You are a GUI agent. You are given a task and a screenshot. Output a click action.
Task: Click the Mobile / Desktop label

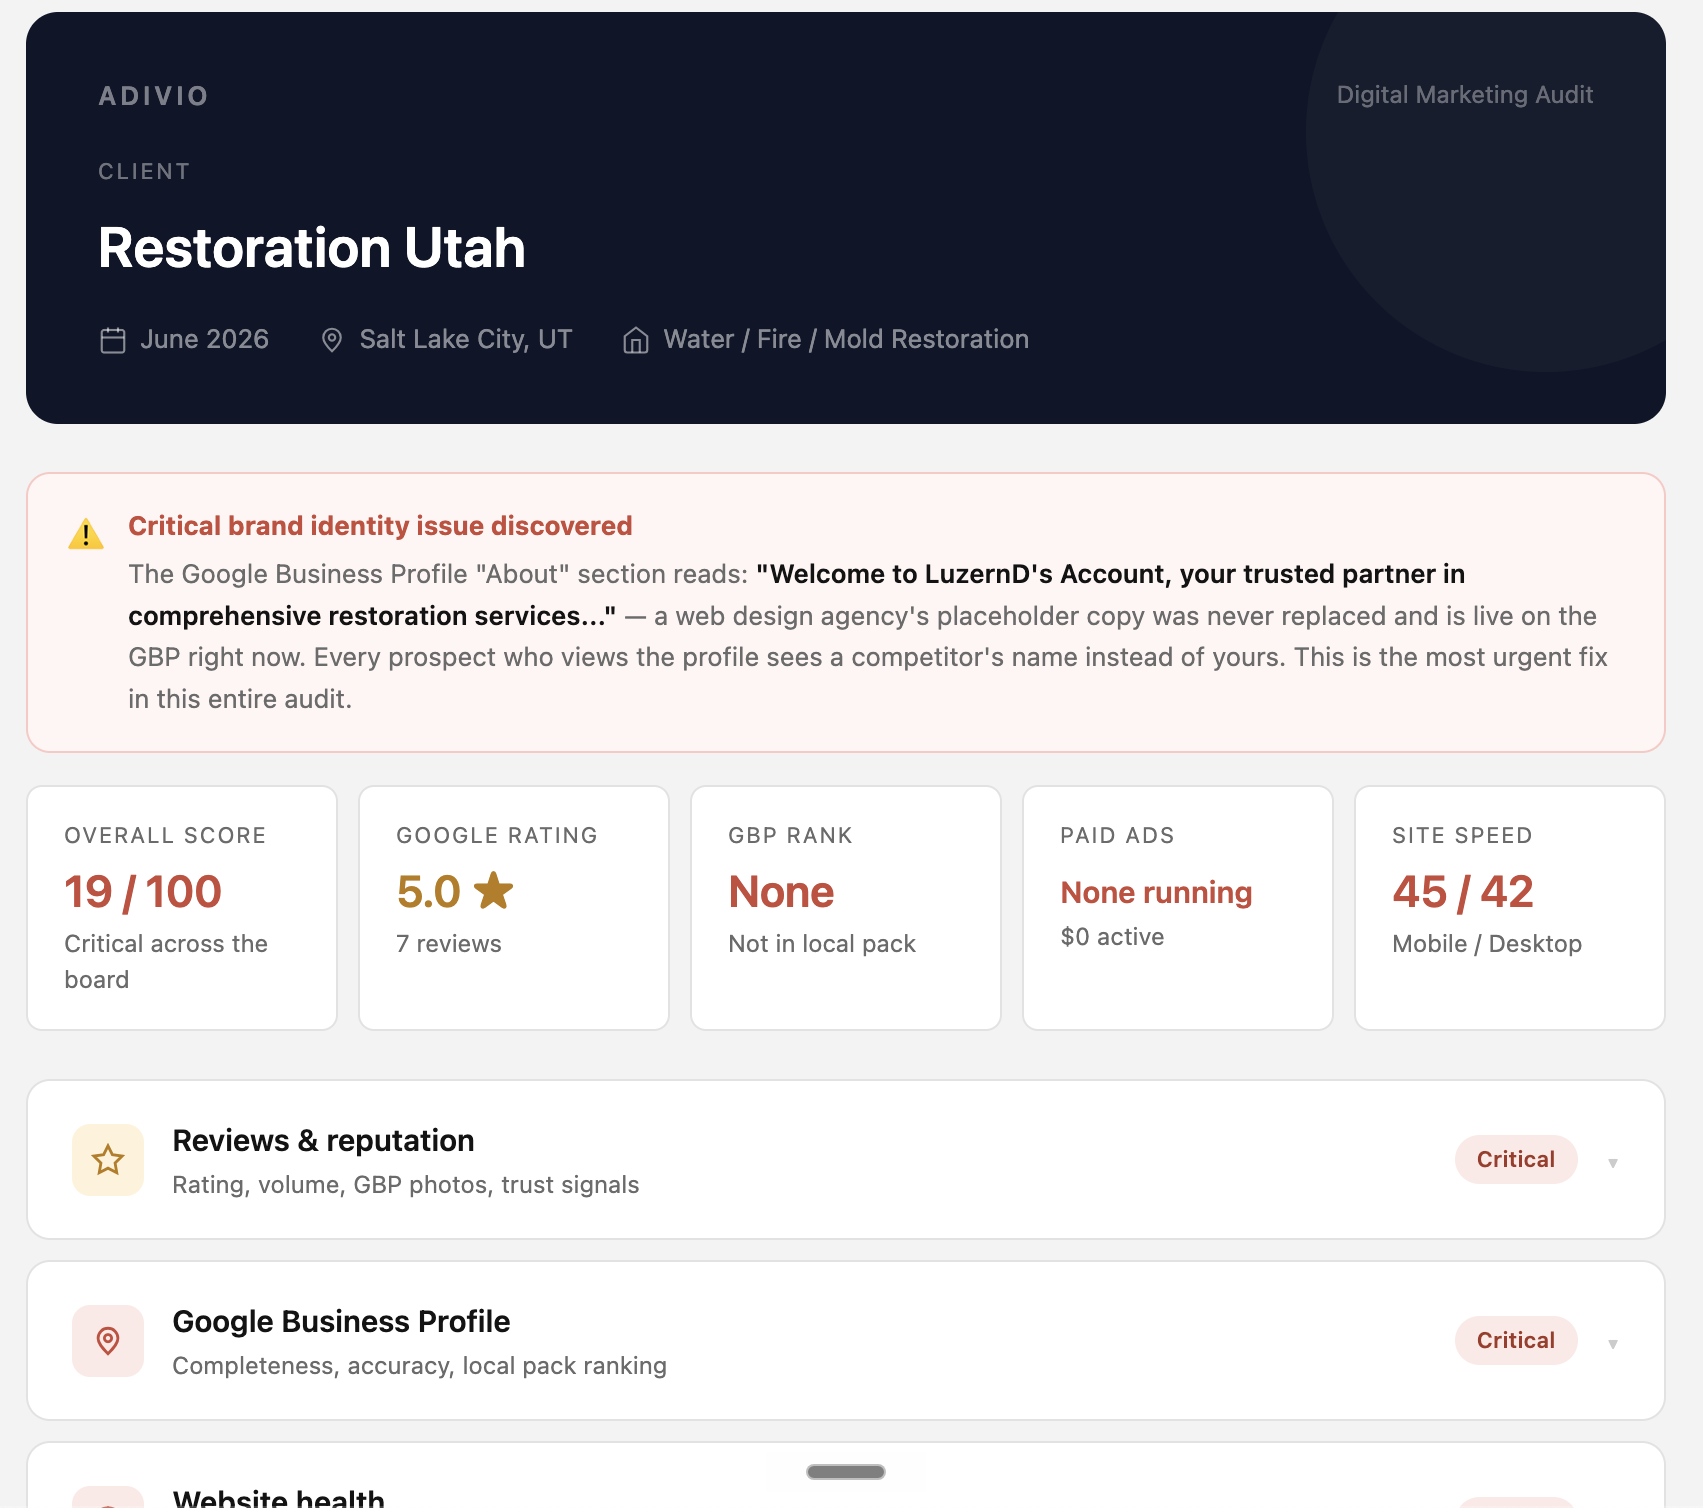[x=1487, y=944]
